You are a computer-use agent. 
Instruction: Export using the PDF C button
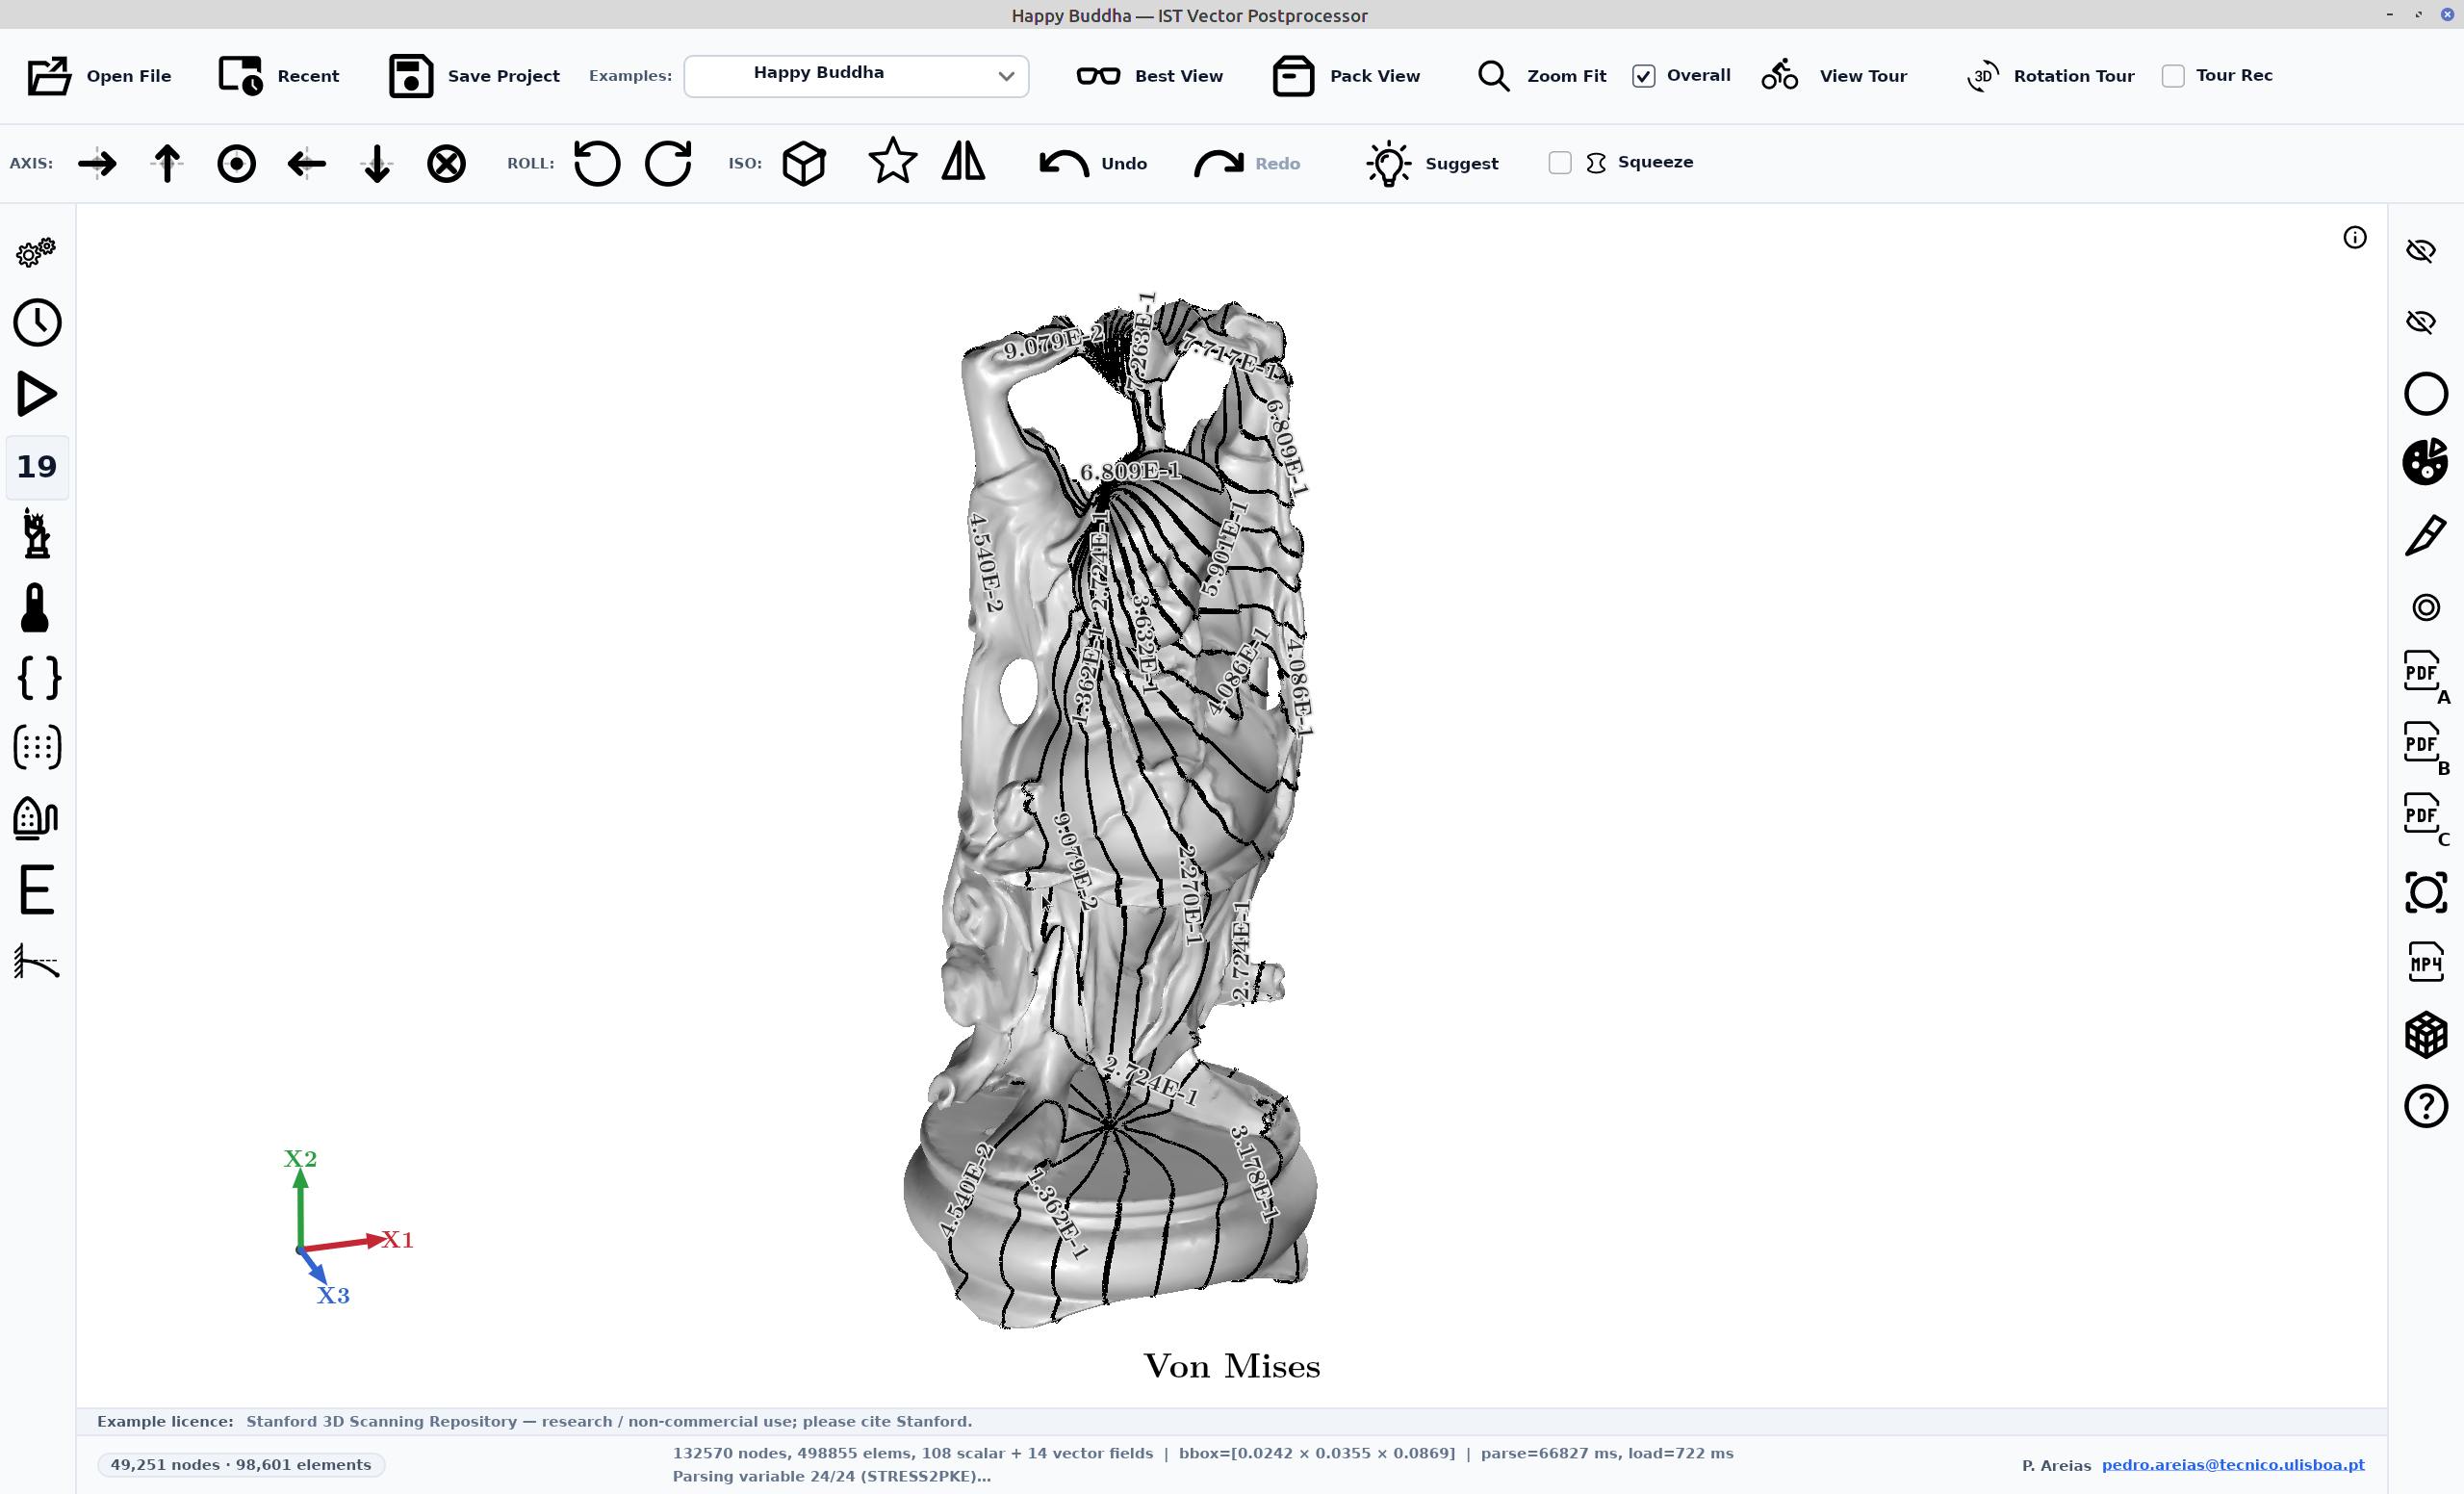[x=2426, y=820]
